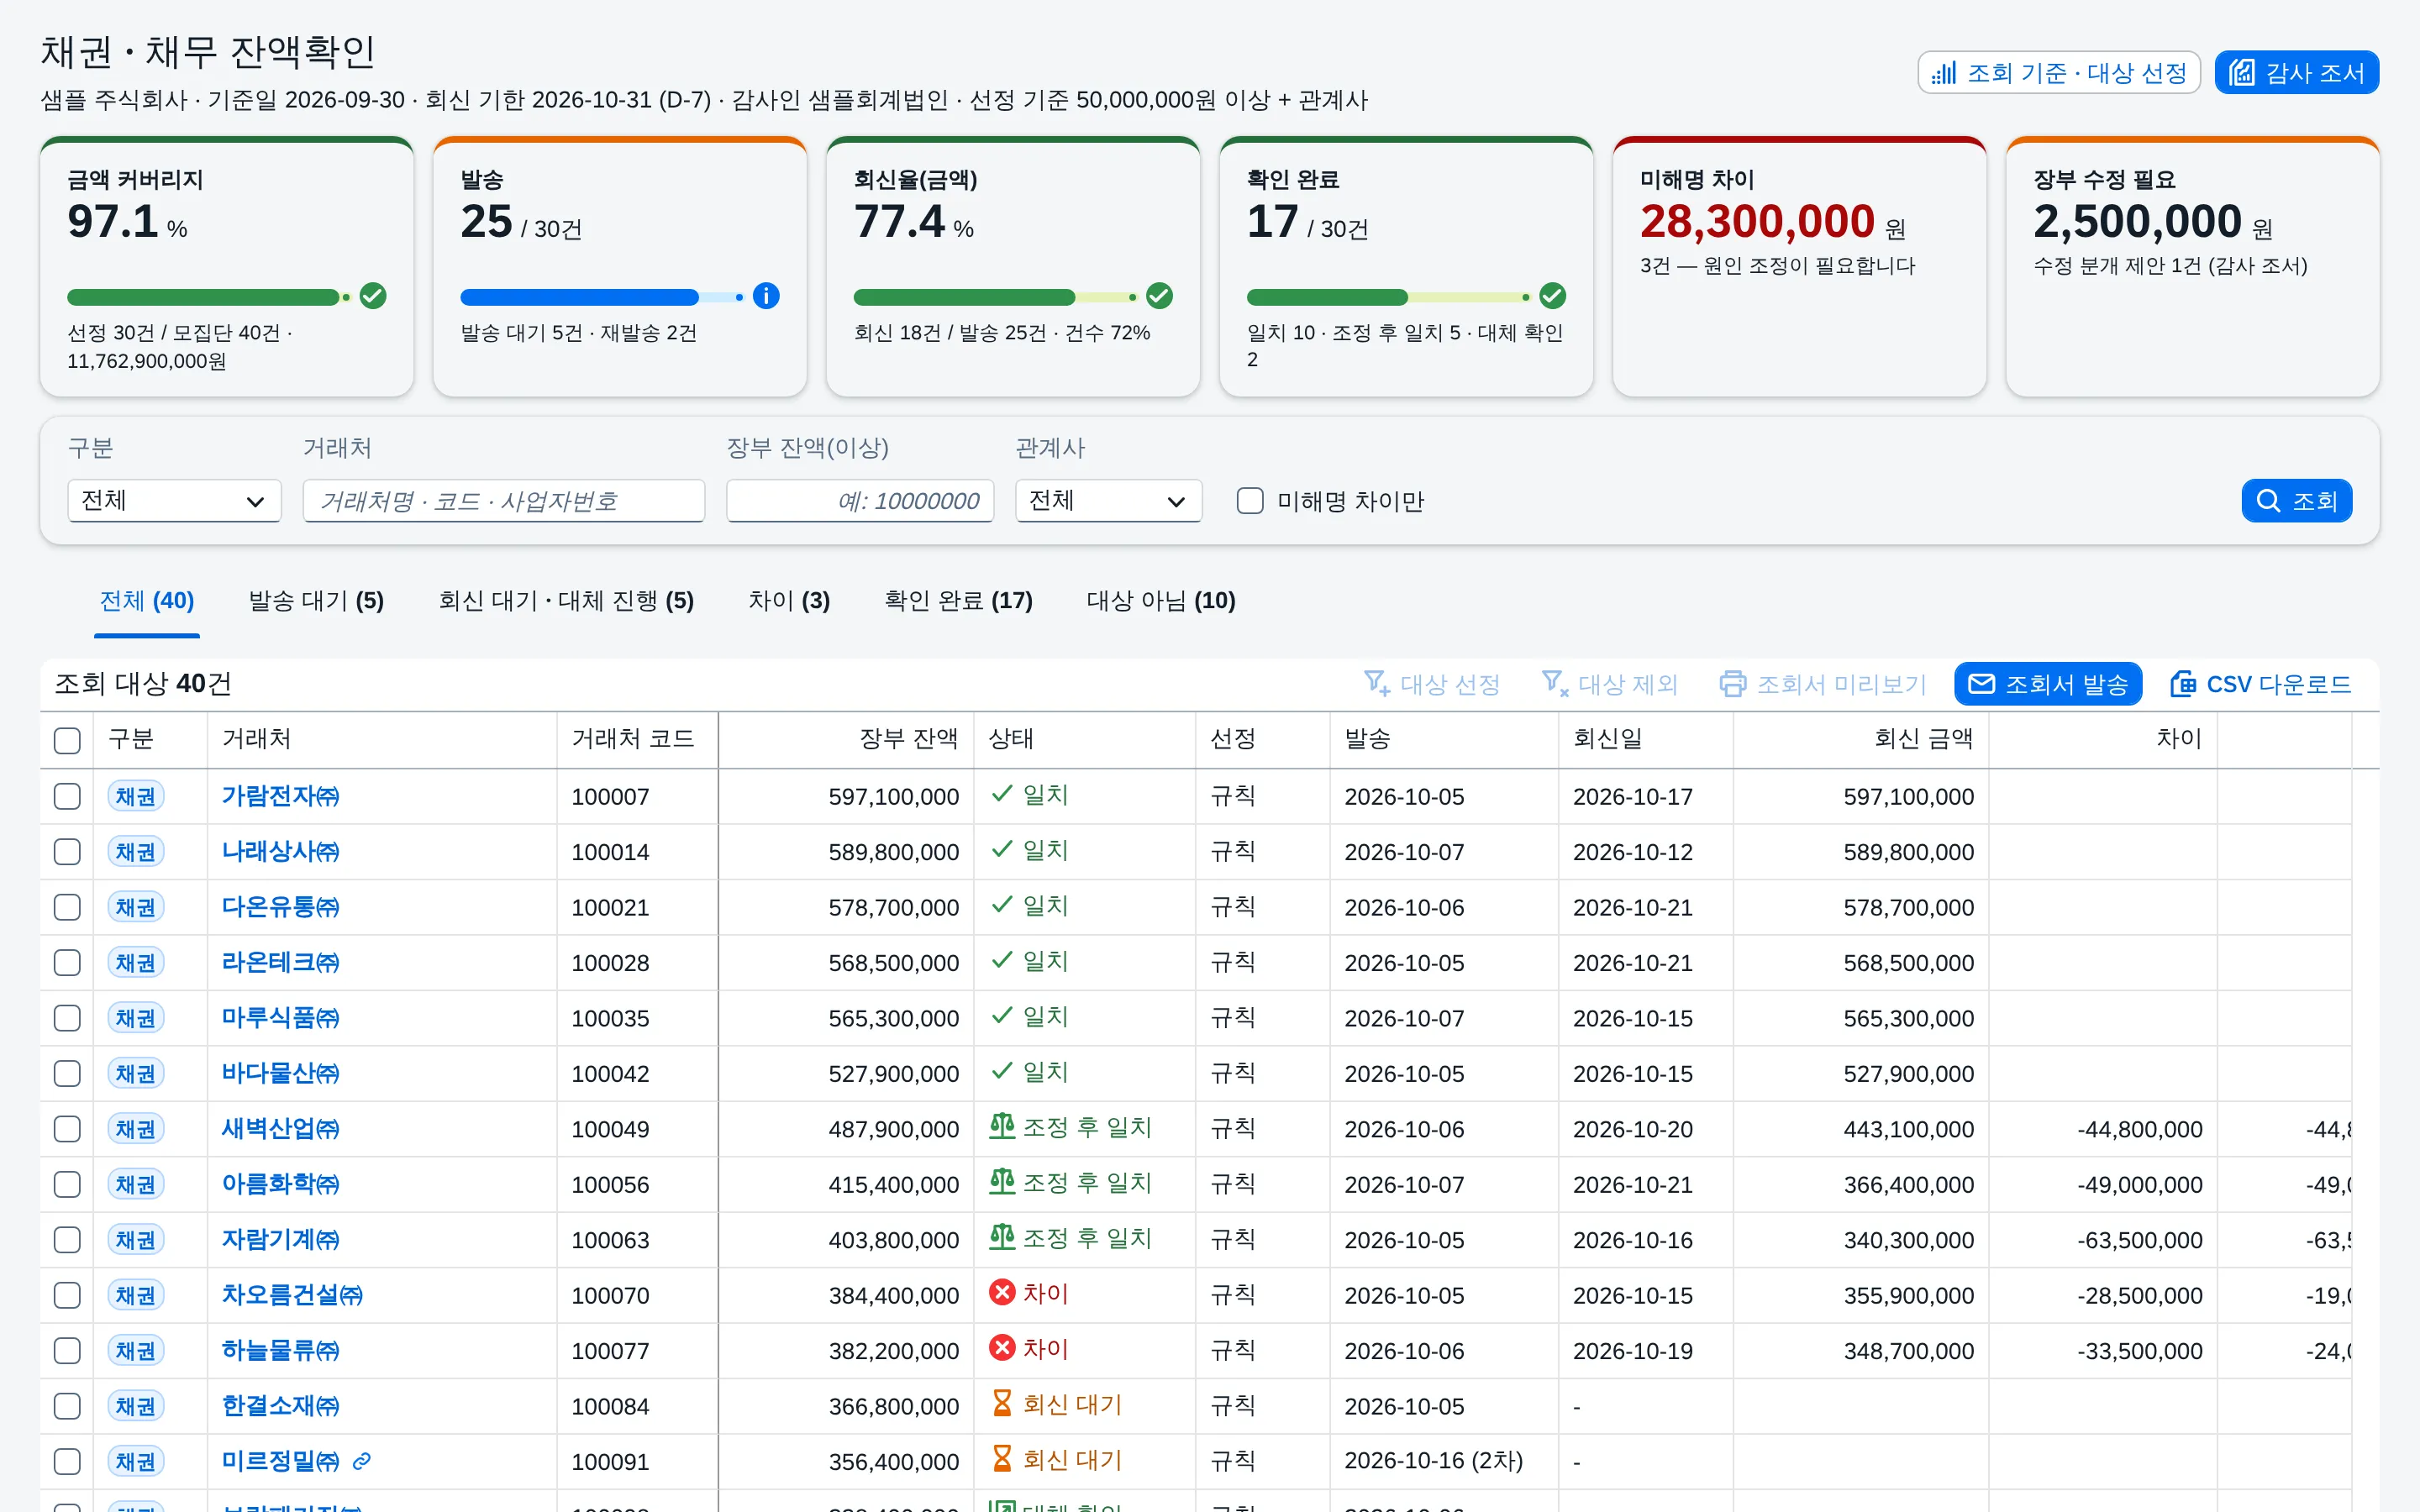Open the 확인 완료 (17) tab
The width and height of the screenshot is (2420, 1512).
tap(958, 601)
